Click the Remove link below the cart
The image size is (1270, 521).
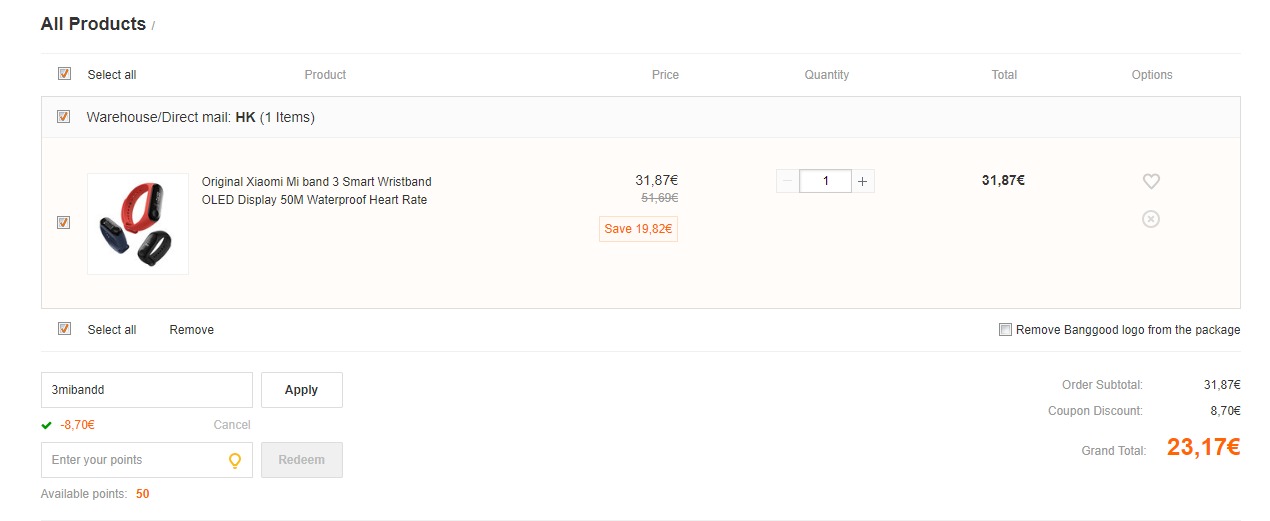click(191, 330)
